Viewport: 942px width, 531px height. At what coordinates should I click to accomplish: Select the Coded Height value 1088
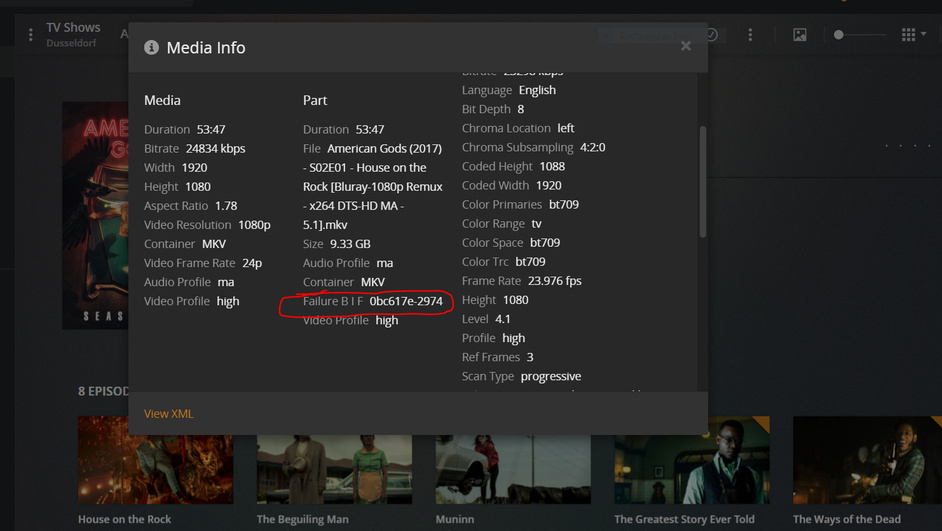point(552,166)
